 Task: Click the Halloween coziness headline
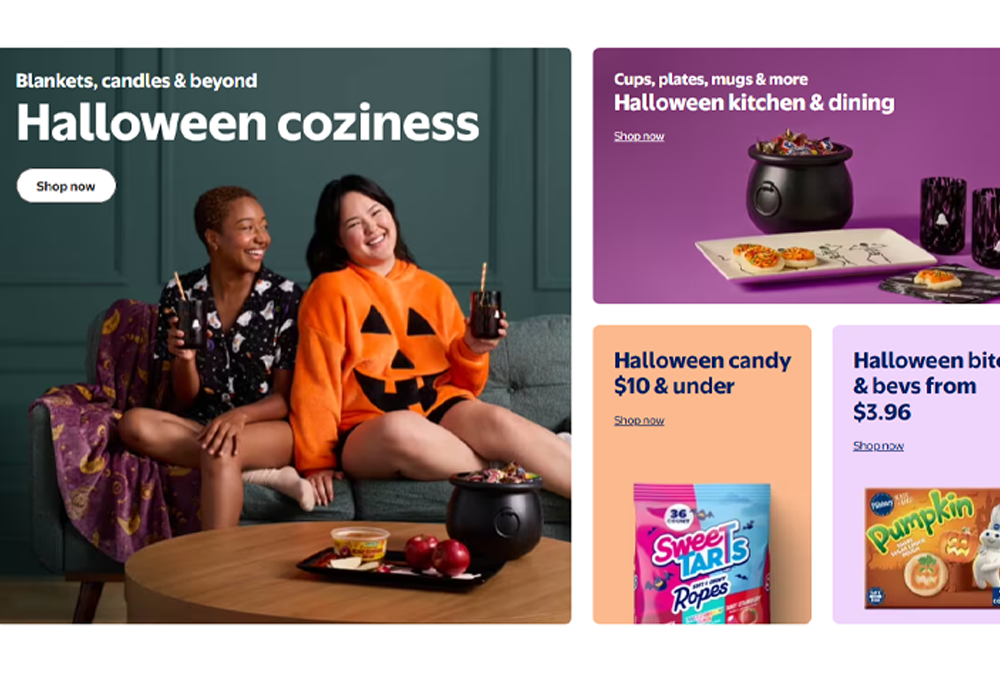click(x=247, y=122)
